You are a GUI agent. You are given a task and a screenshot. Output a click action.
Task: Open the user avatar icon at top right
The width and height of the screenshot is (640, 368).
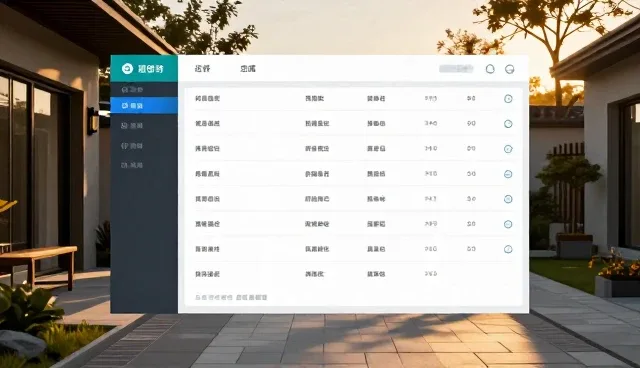pyautogui.click(x=509, y=69)
